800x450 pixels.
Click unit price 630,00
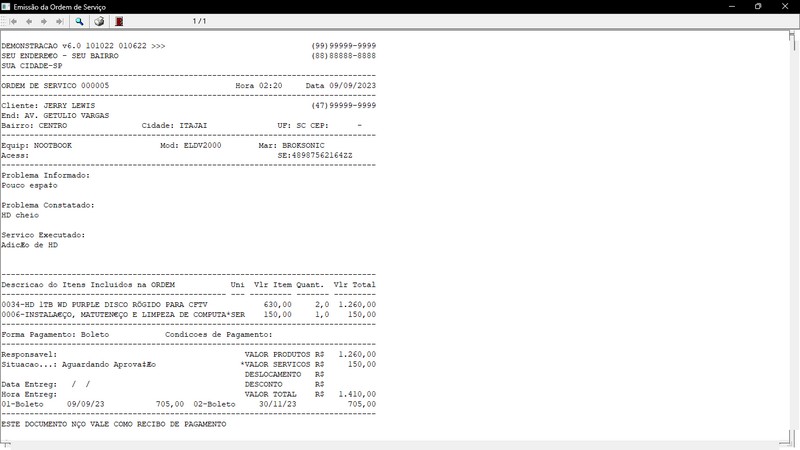[x=278, y=305]
